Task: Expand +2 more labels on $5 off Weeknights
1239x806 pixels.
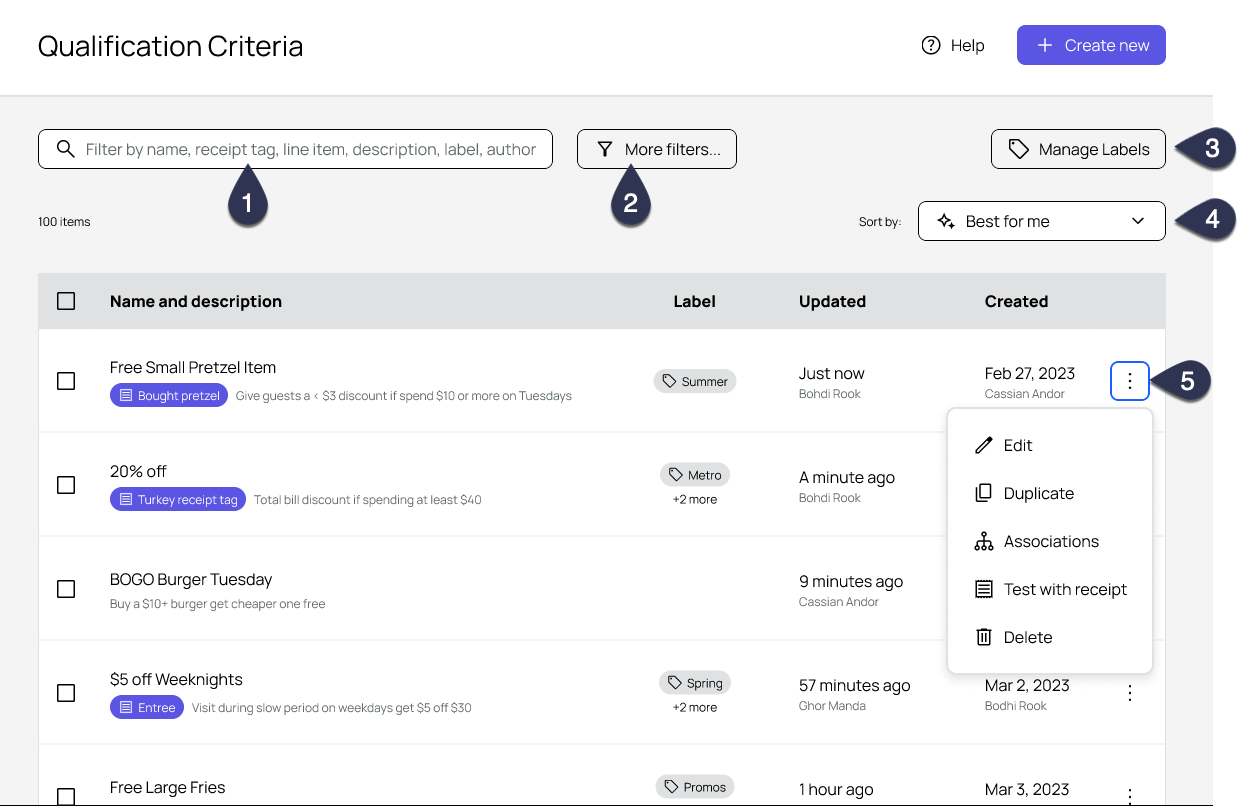Action: pyautogui.click(x=695, y=707)
